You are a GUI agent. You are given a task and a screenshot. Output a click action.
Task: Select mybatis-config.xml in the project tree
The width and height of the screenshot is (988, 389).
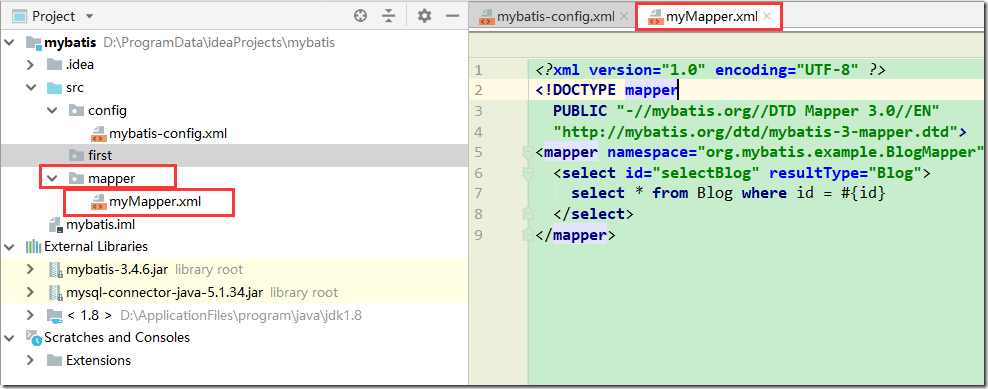168,133
